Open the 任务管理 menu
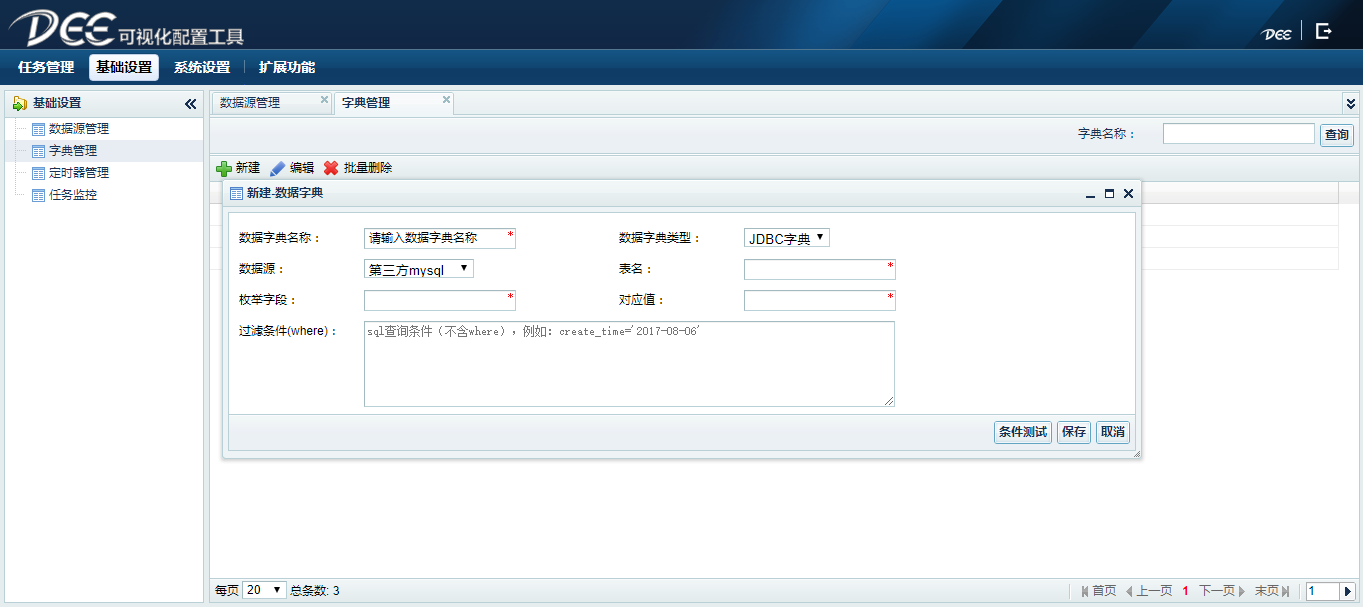The height and width of the screenshot is (607, 1363). [x=46, y=68]
